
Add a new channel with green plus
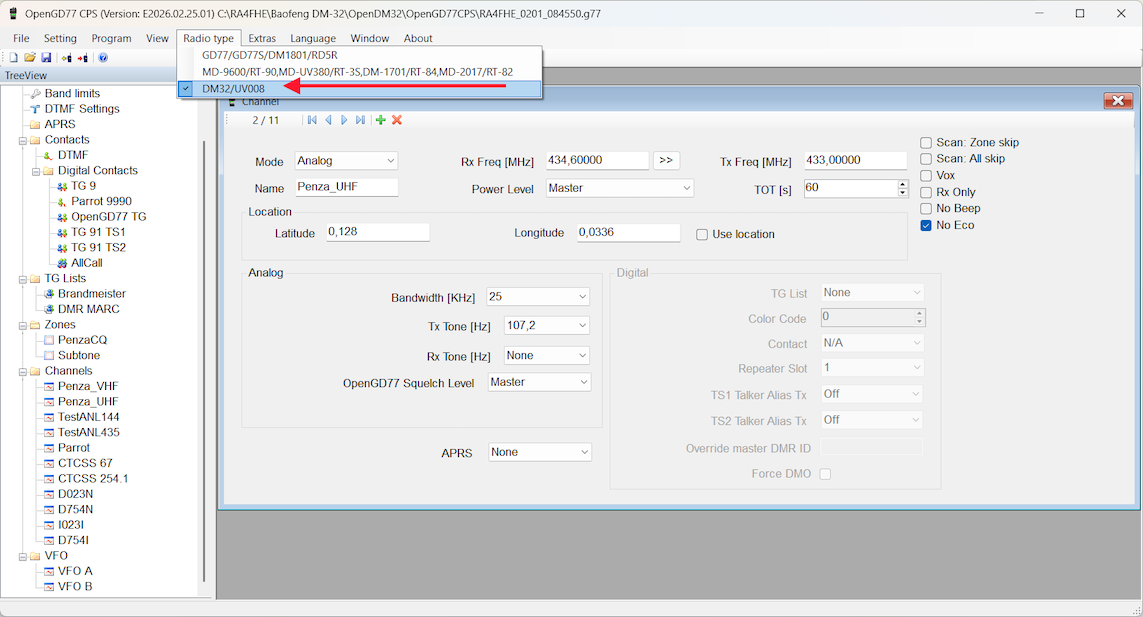tap(380, 120)
